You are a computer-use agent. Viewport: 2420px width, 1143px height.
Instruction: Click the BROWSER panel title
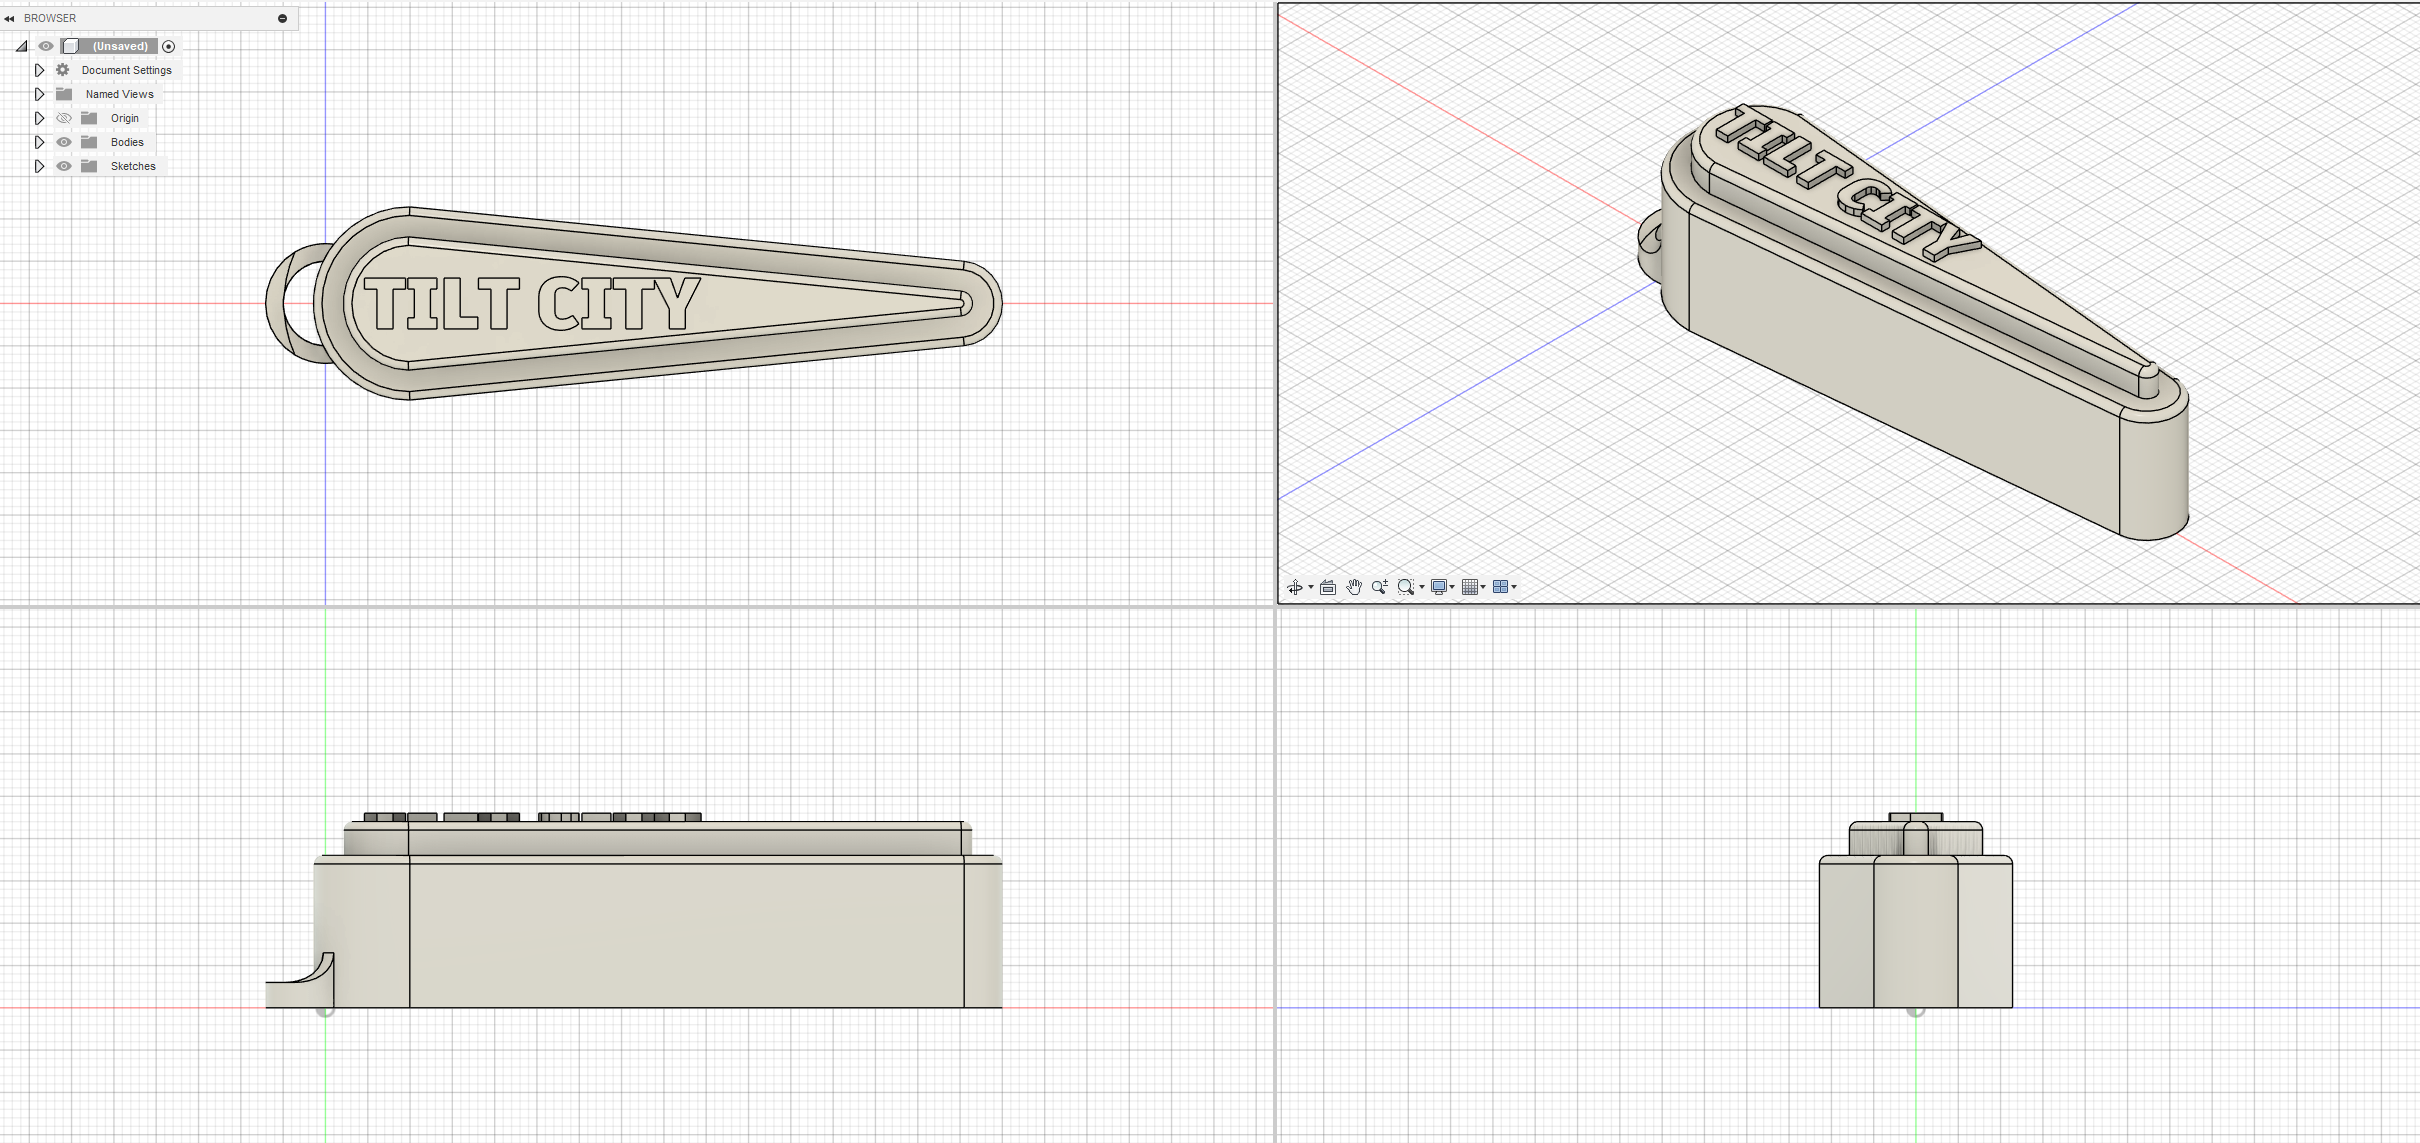pyautogui.click(x=50, y=18)
